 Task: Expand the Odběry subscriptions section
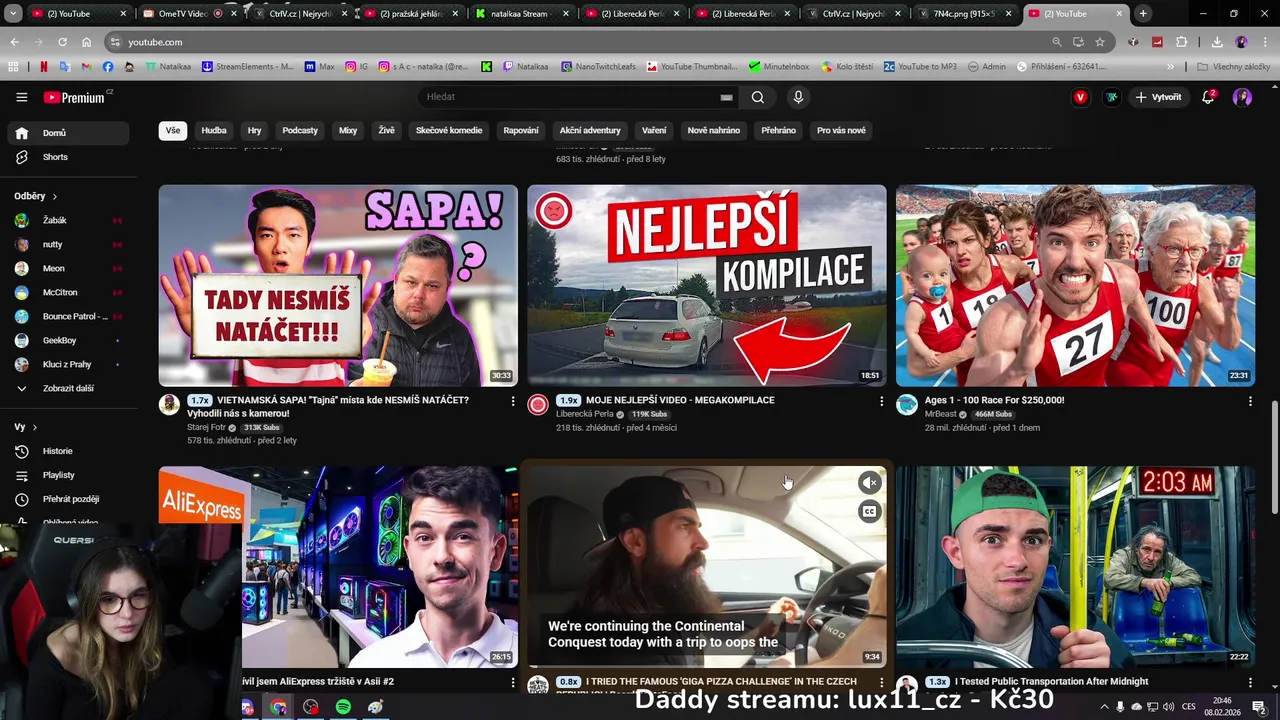36,196
